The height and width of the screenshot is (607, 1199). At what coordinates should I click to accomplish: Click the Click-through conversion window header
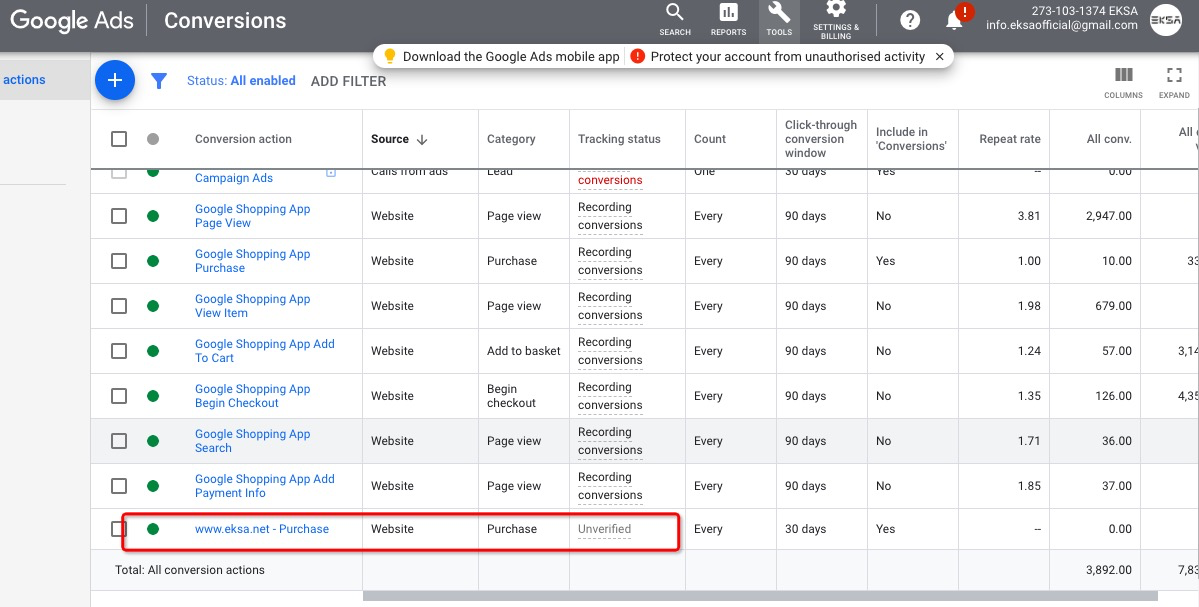tap(820, 139)
